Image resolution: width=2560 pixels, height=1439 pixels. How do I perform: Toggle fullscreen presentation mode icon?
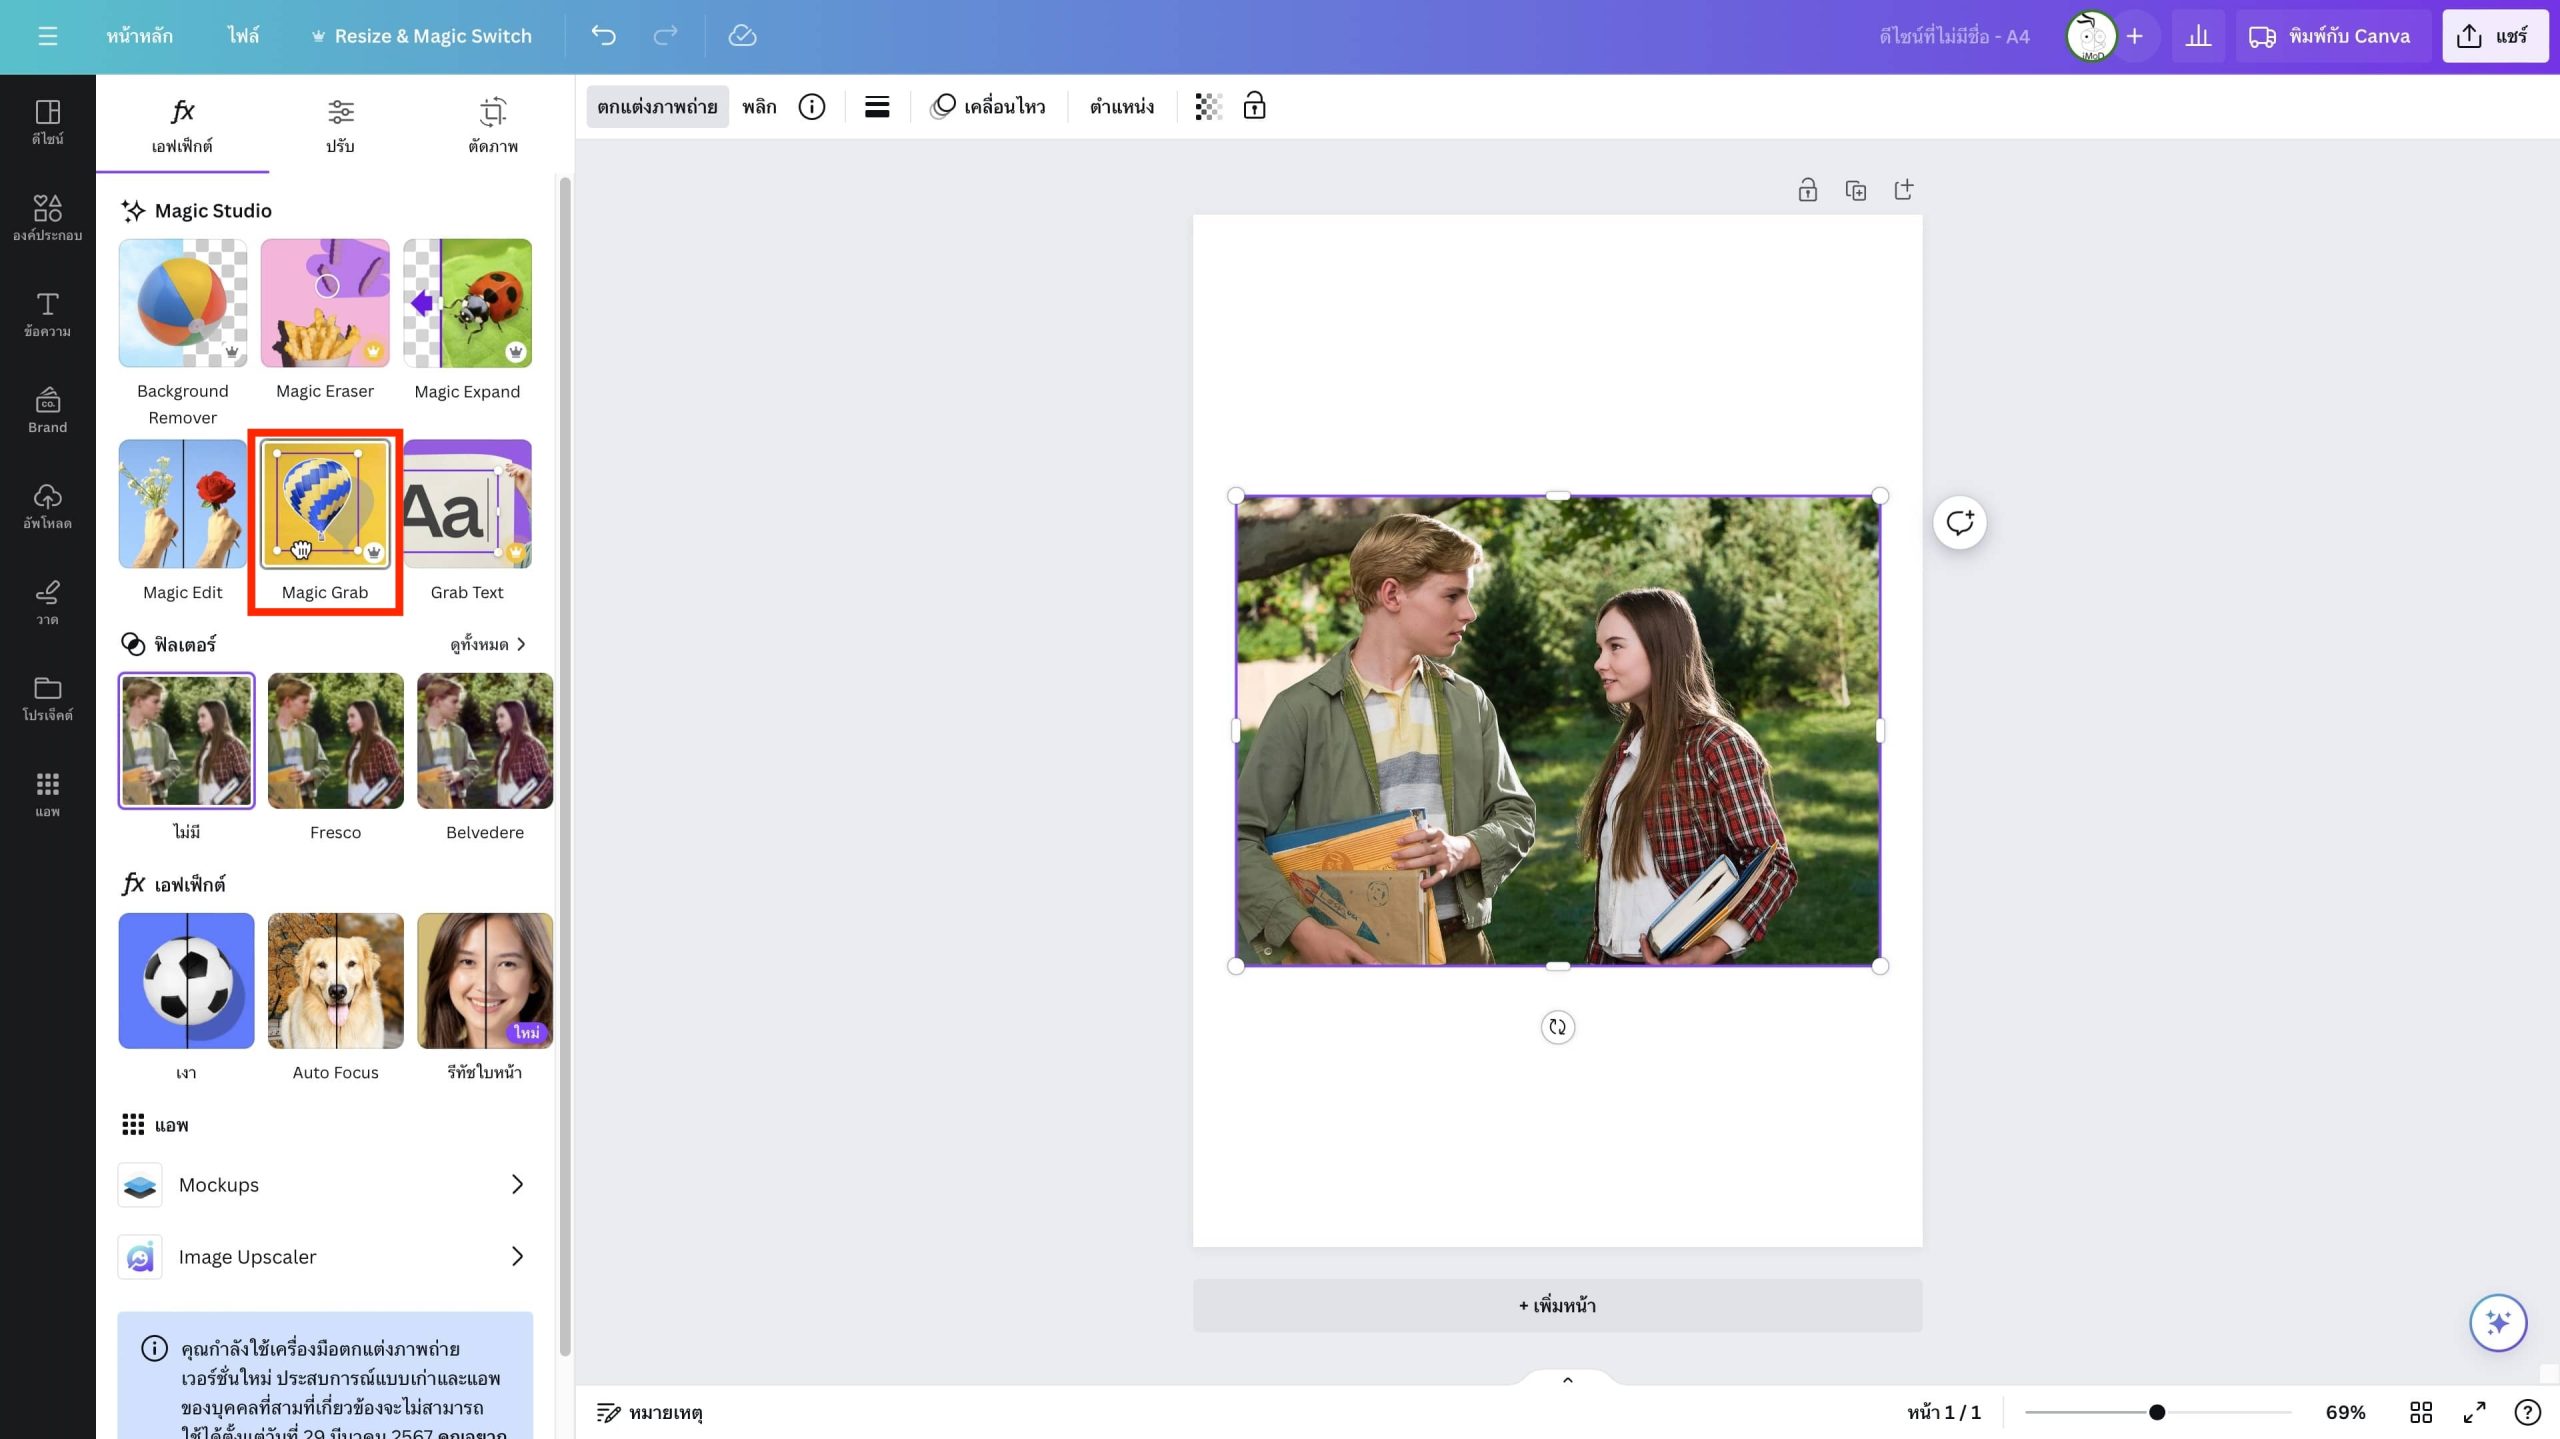(x=2474, y=1412)
